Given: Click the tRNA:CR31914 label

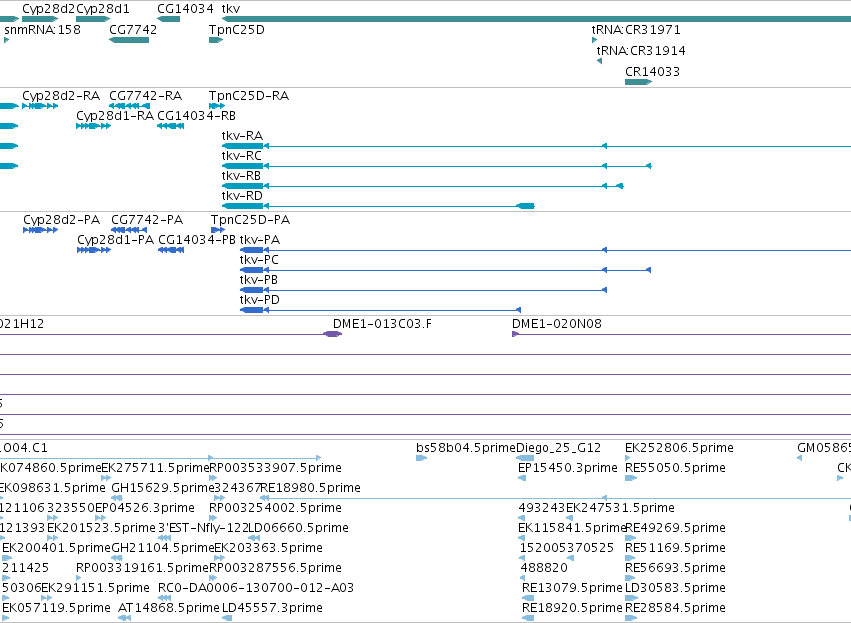Looking at the screenshot, I should point(641,50).
